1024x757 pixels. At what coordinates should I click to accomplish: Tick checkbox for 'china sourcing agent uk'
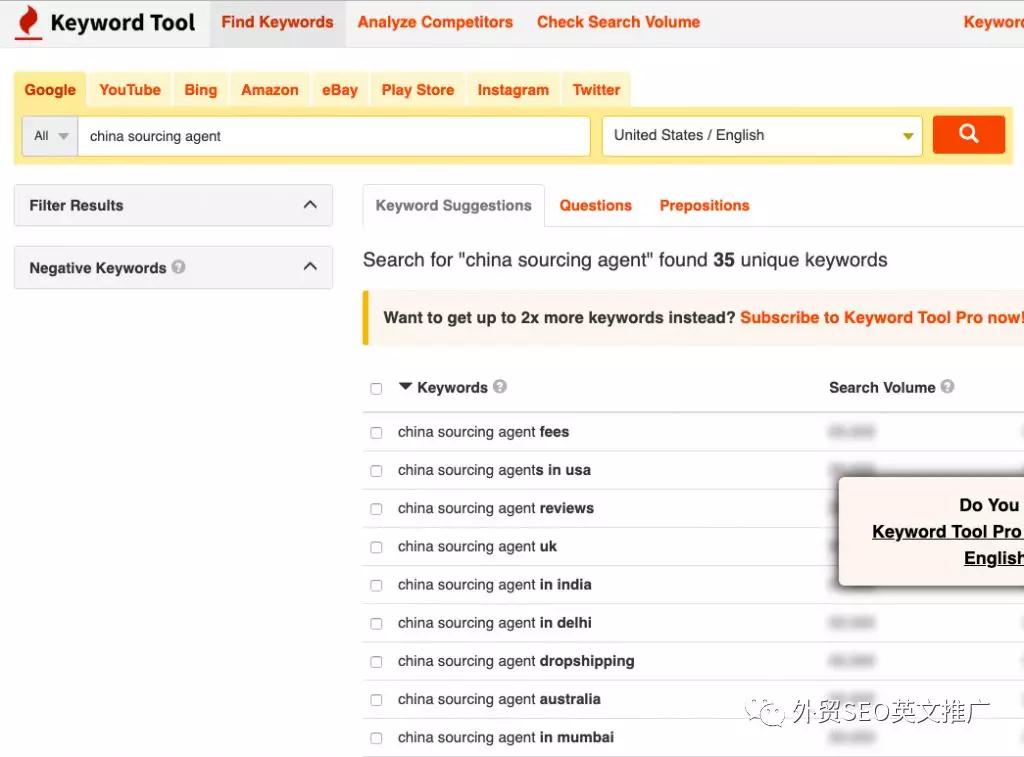pos(376,548)
